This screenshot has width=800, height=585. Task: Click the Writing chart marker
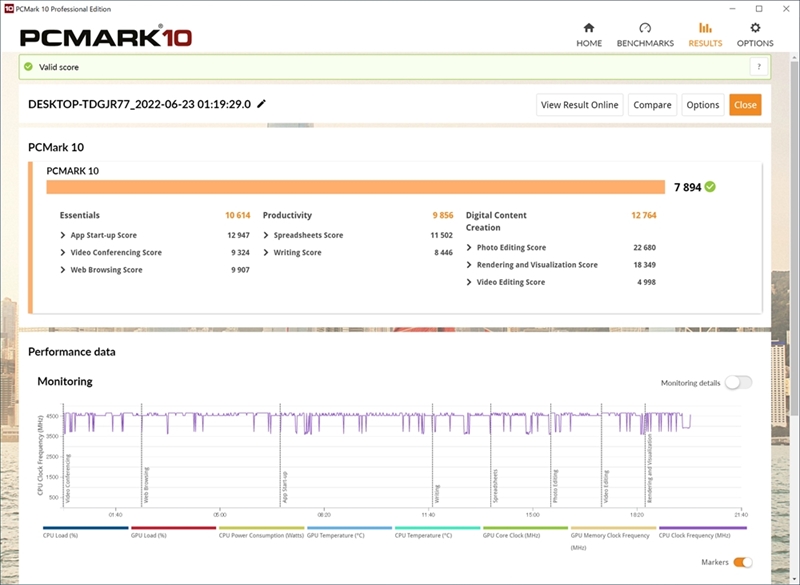point(437,494)
